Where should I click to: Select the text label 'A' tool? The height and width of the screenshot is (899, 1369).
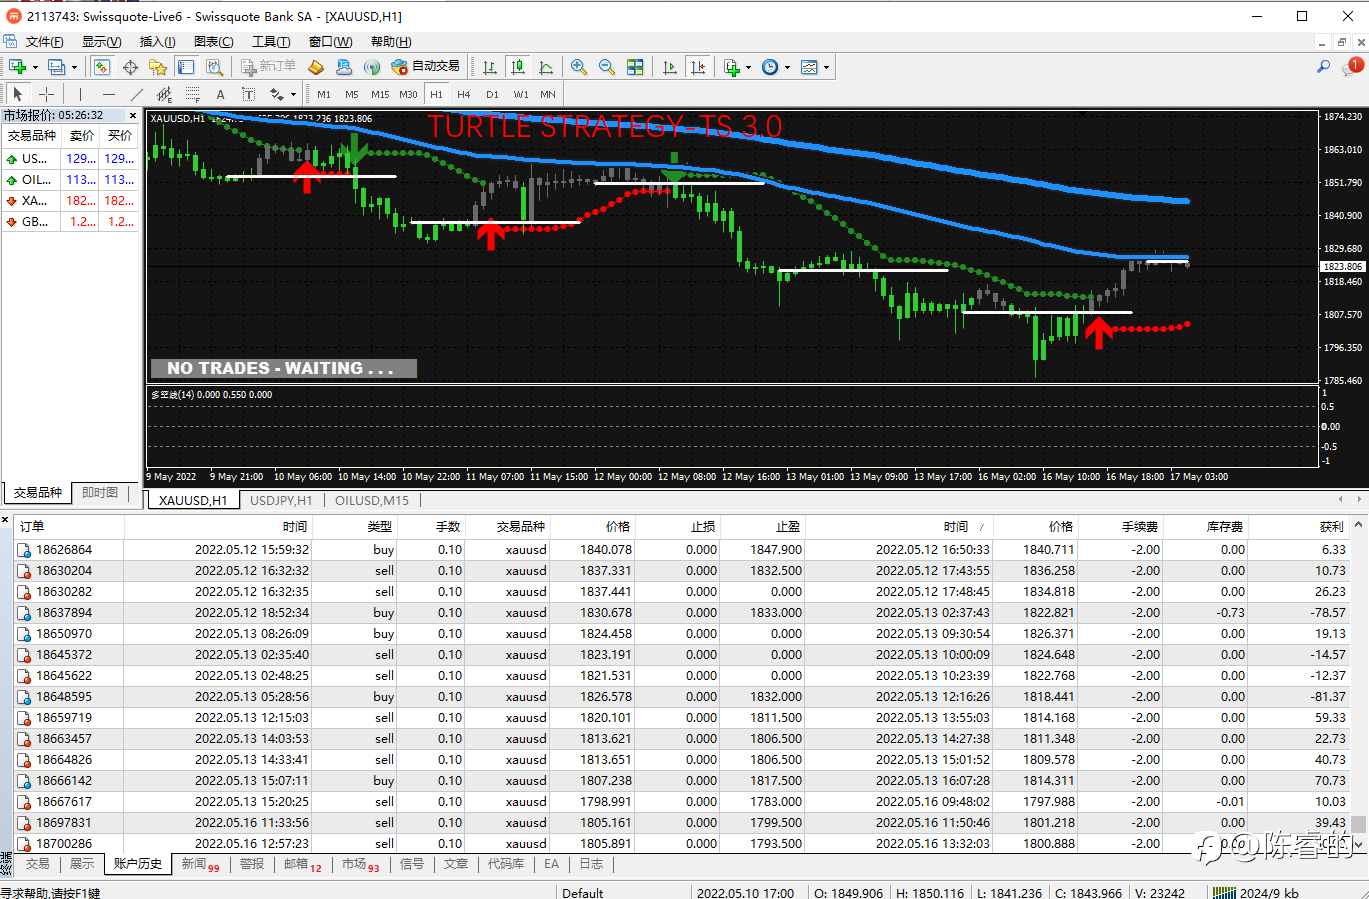pos(220,94)
